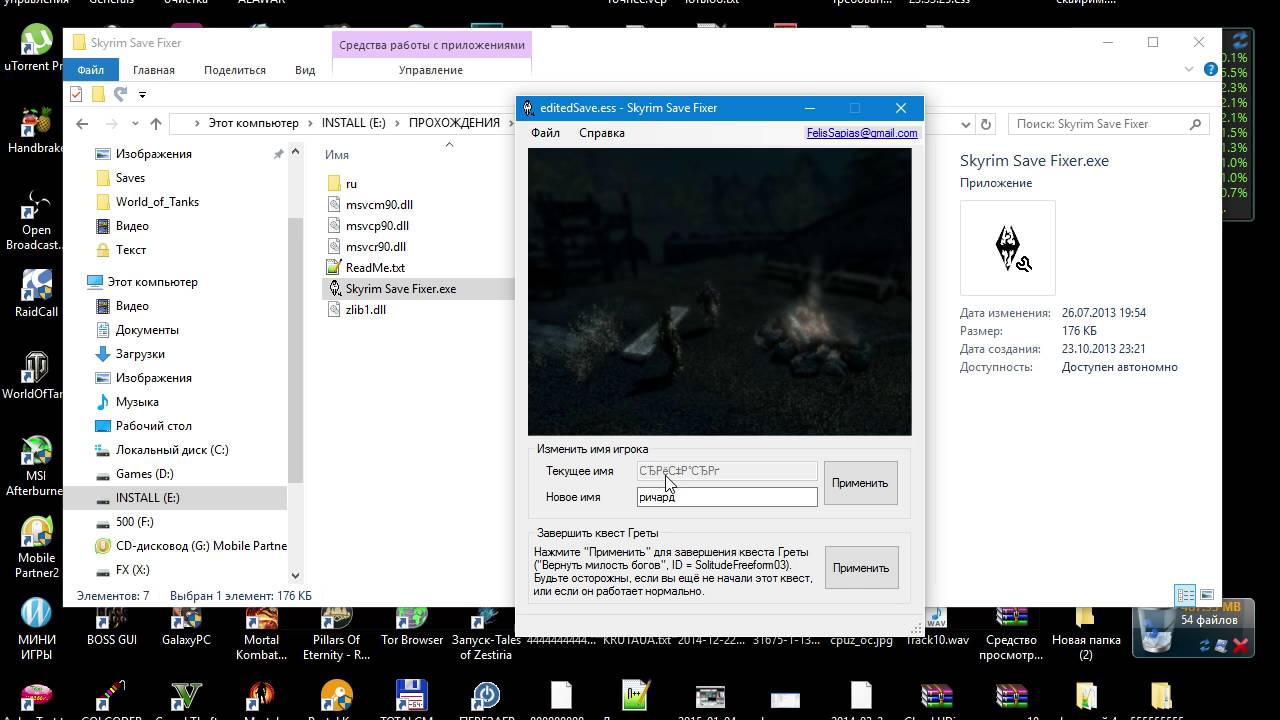Viewport: 1280px width, 720px height.
Task: Open the Справка menu in Skyrim Save Fixer
Action: tap(602, 132)
